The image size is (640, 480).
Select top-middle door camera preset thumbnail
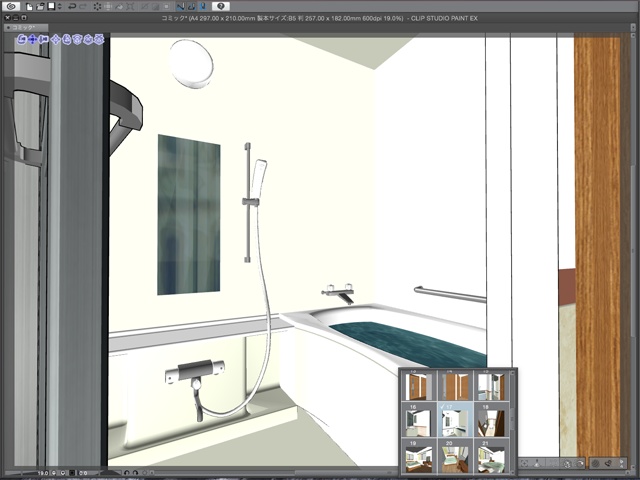(x=455, y=385)
